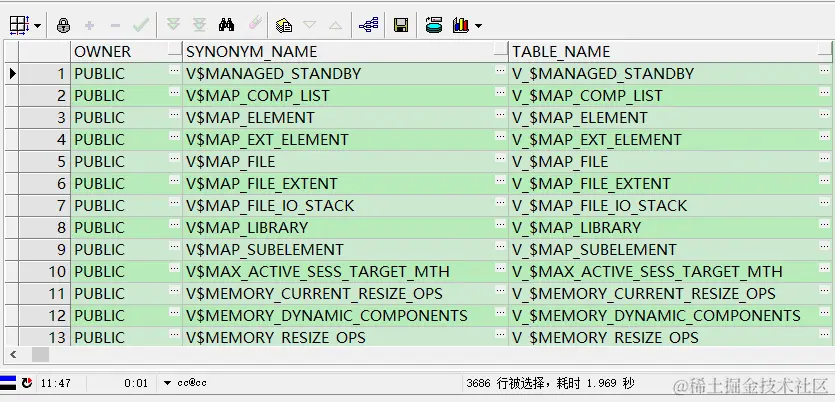Toggle the edit data padlock
This screenshot has width=835, height=402.
63,25
